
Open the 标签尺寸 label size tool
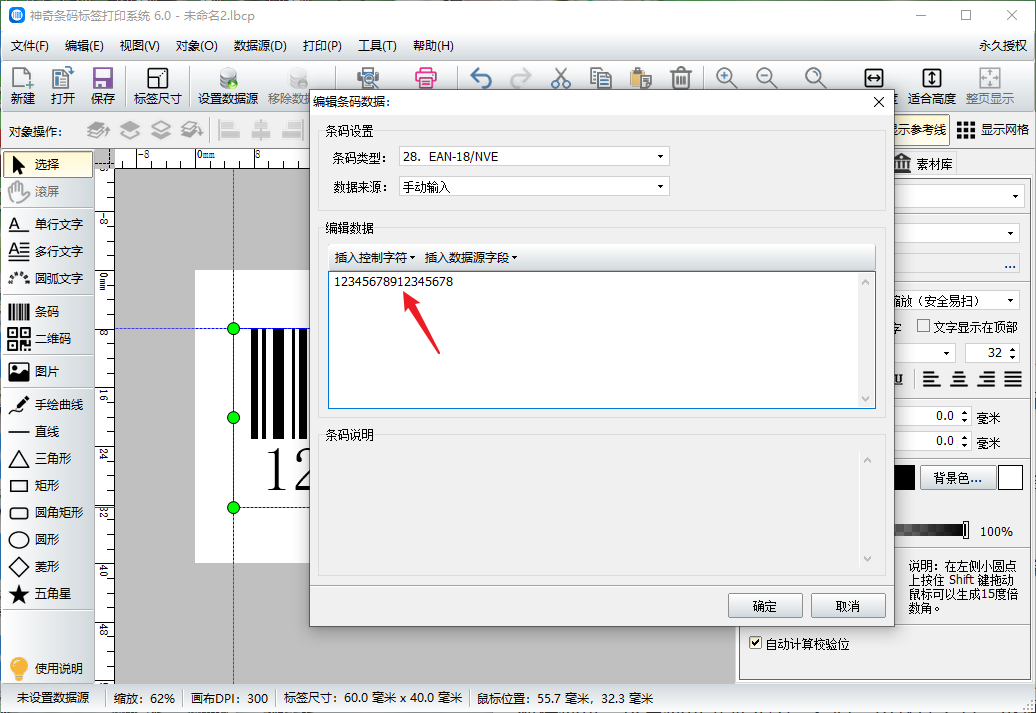point(157,86)
